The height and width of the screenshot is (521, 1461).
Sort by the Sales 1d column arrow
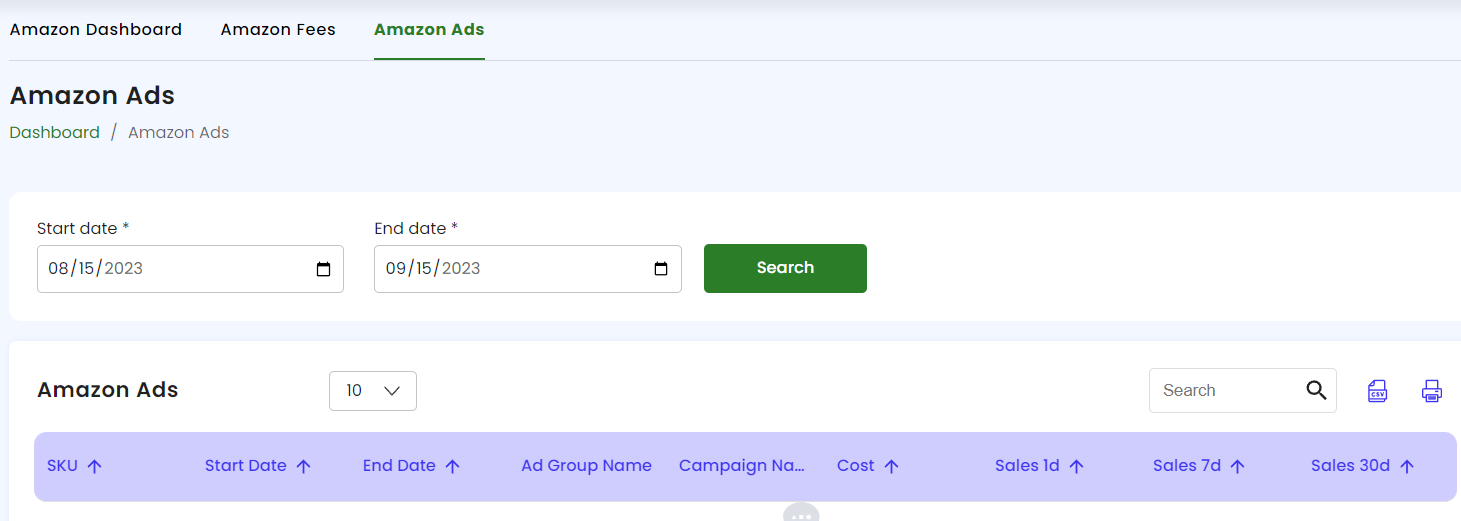click(x=1076, y=466)
